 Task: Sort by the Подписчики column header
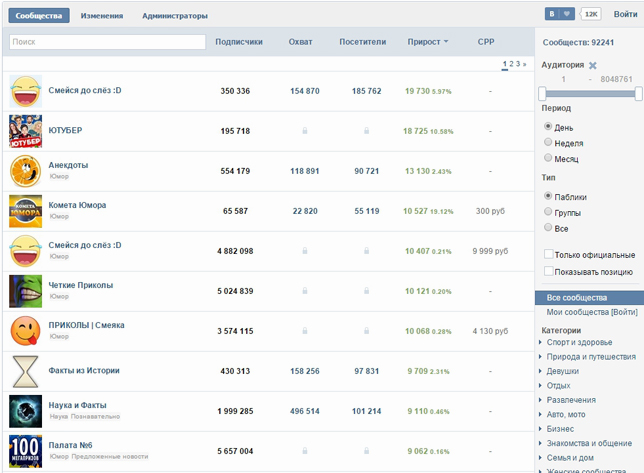[x=239, y=42]
